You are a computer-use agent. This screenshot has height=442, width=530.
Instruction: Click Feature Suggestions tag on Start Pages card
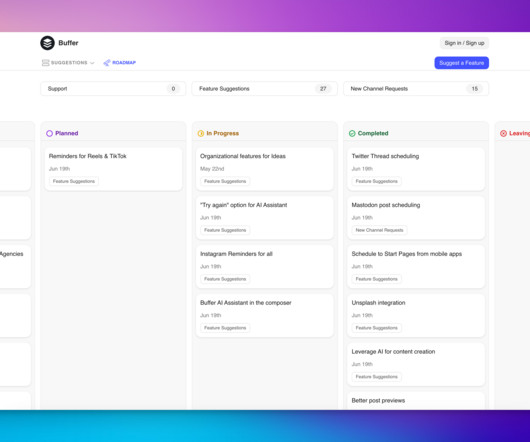[x=377, y=279]
